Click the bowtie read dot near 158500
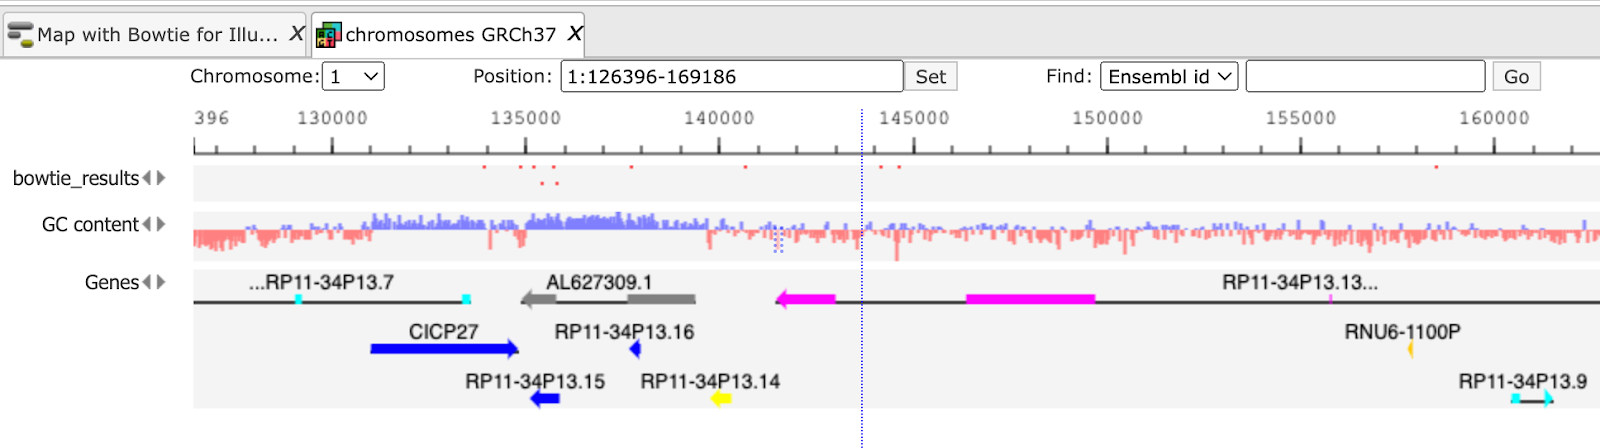1600x448 pixels. (1436, 167)
